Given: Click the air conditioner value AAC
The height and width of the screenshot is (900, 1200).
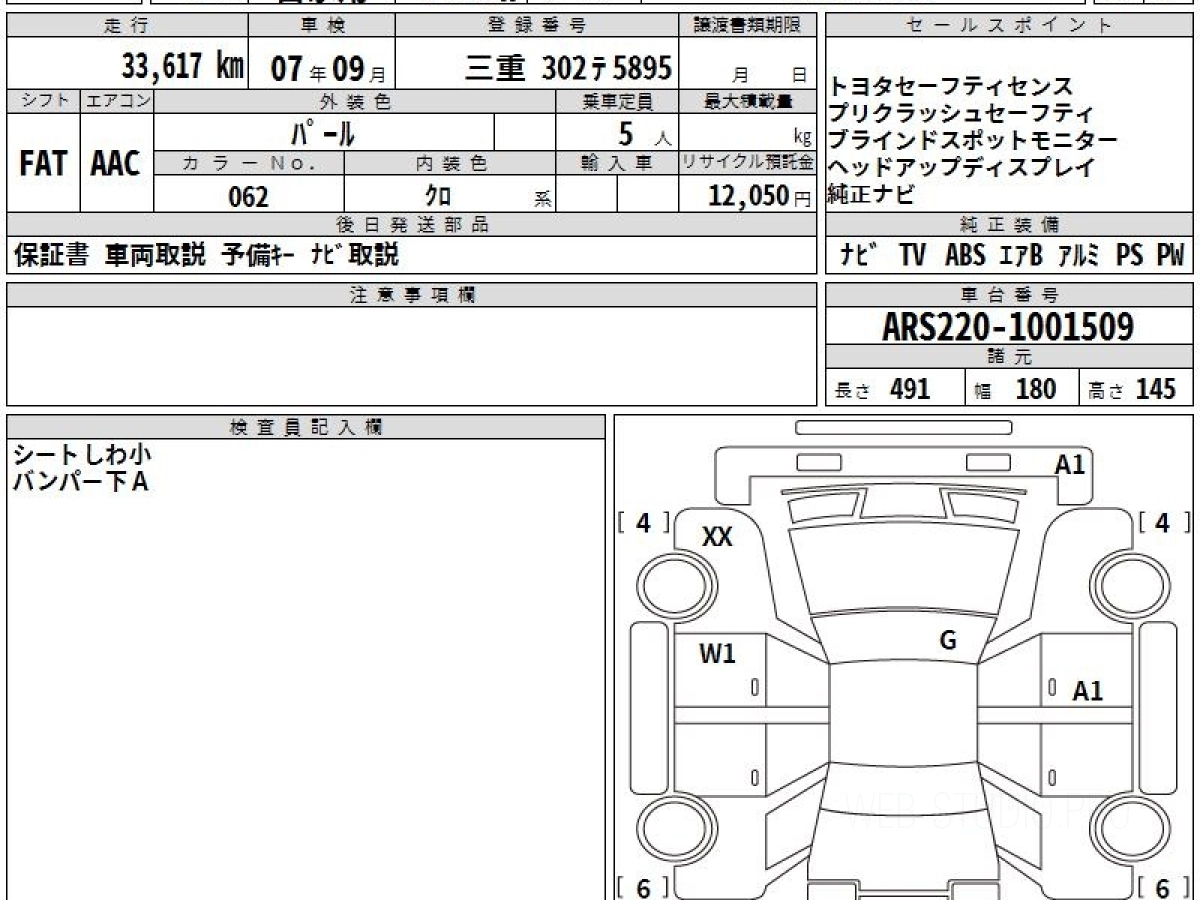Looking at the screenshot, I should click(116, 164).
